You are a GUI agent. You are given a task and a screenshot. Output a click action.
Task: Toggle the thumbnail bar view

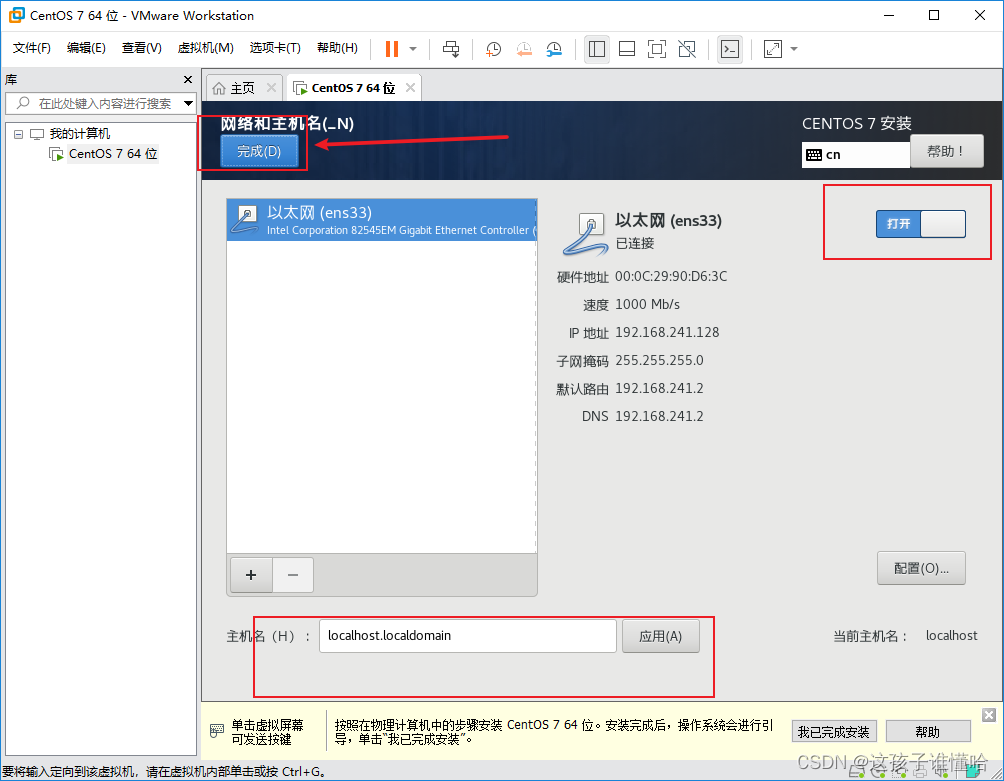[627, 49]
